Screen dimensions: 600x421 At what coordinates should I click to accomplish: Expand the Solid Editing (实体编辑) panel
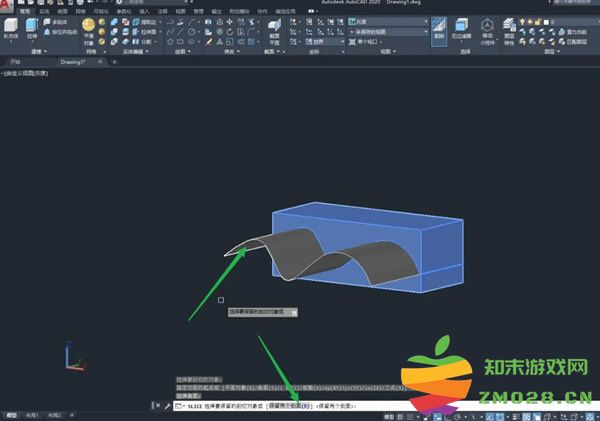tap(135, 51)
